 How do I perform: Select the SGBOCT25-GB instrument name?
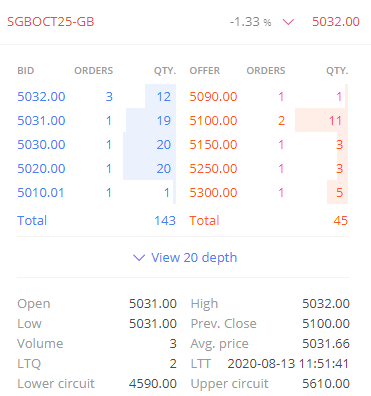(x=51, y=22)
